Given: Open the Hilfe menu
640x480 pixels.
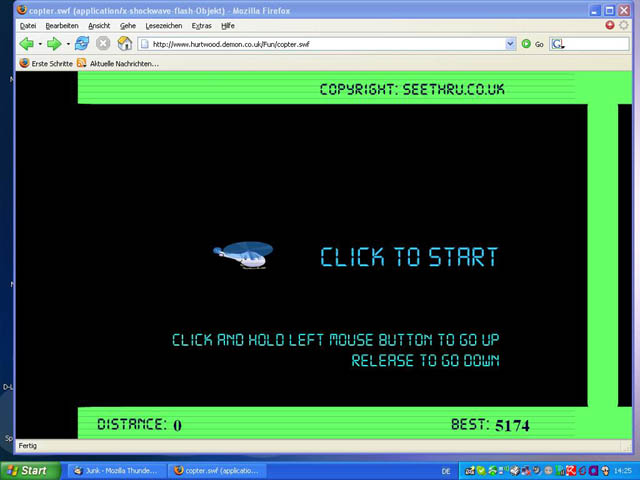Looking at the screenshot, I should click(x=228, y=26).
